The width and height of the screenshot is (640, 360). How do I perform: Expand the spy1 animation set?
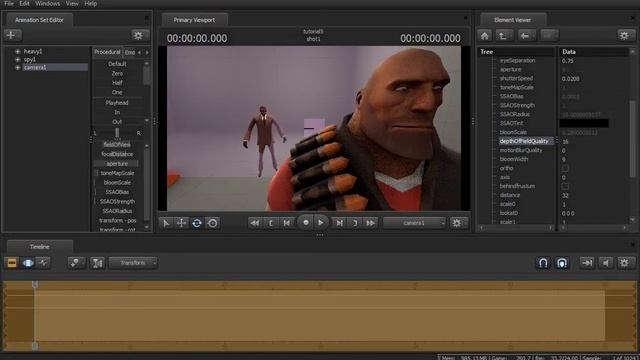pyautogui.click(x=18, y=60)
